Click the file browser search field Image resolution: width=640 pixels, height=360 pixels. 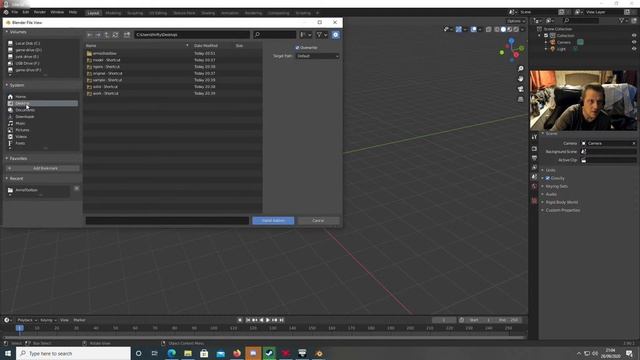tap(274, 35)
